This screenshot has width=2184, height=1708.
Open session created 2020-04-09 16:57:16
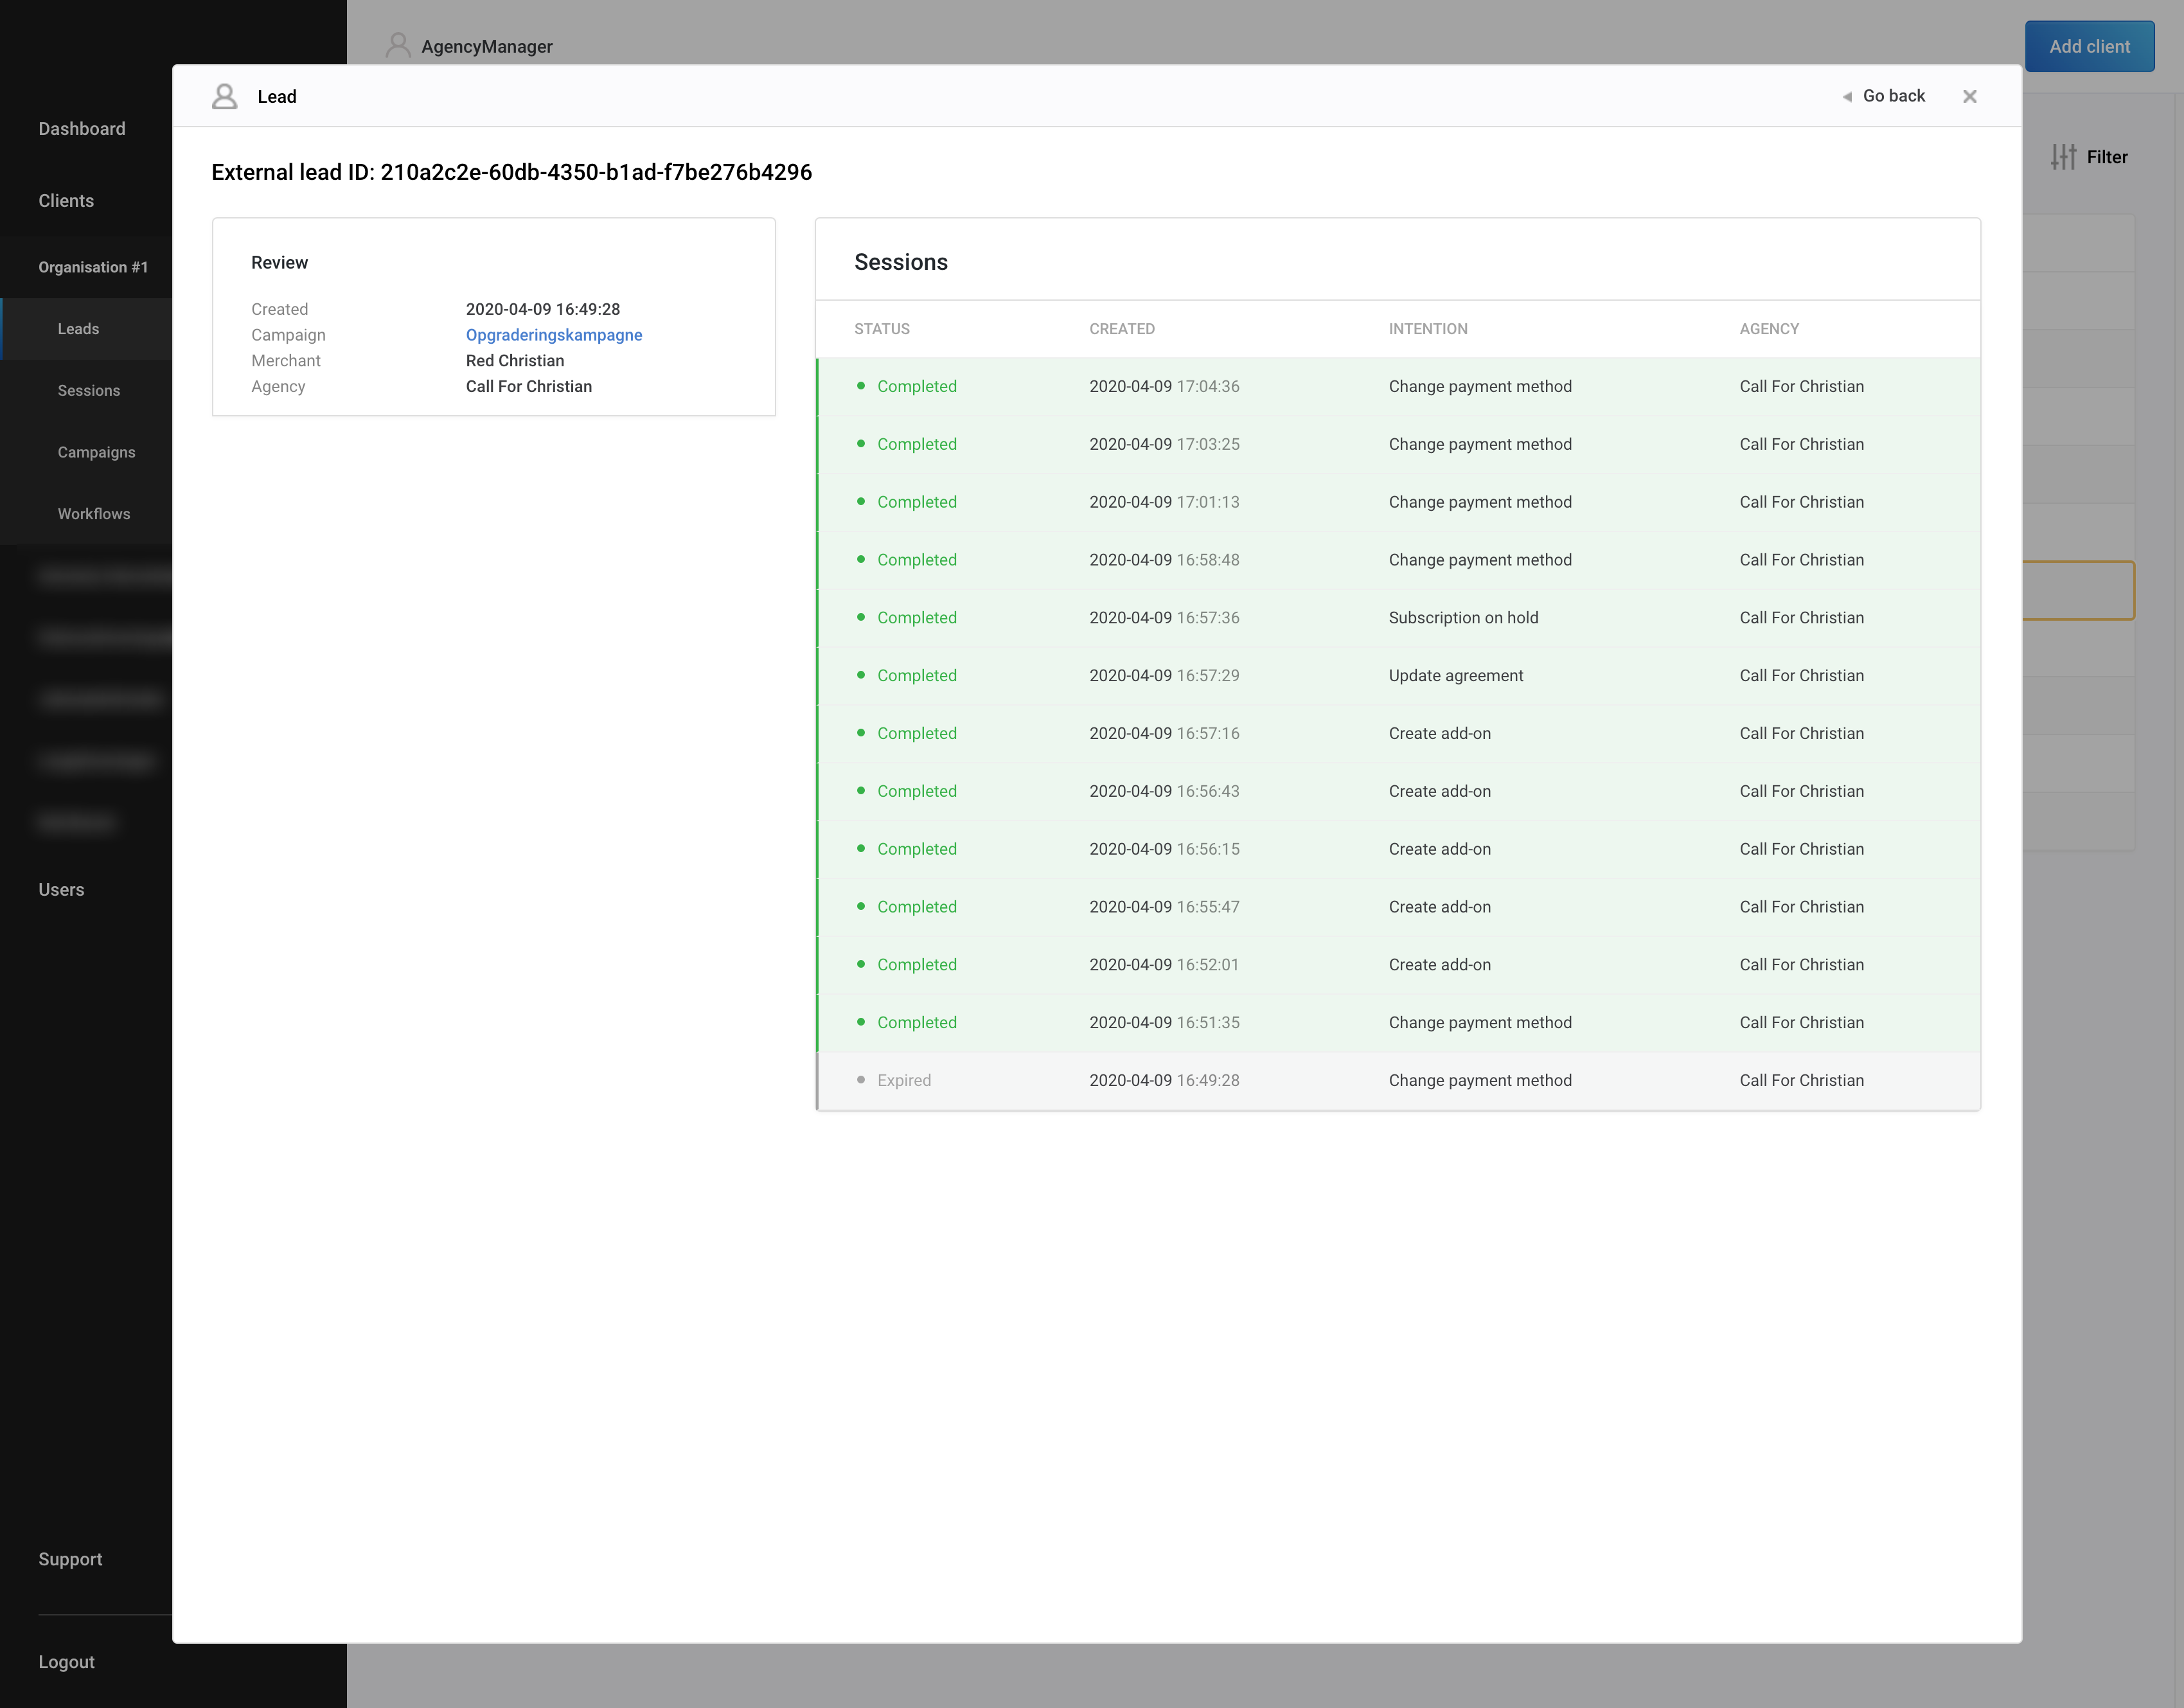pyautogui.click(x=1398, y=734)
